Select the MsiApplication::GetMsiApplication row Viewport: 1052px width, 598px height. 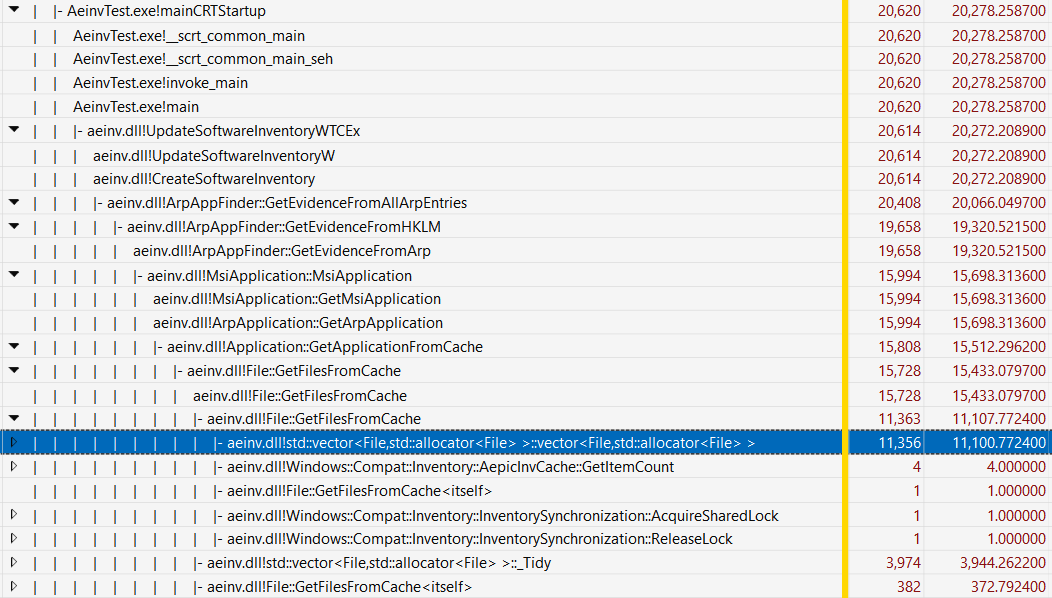297,299
